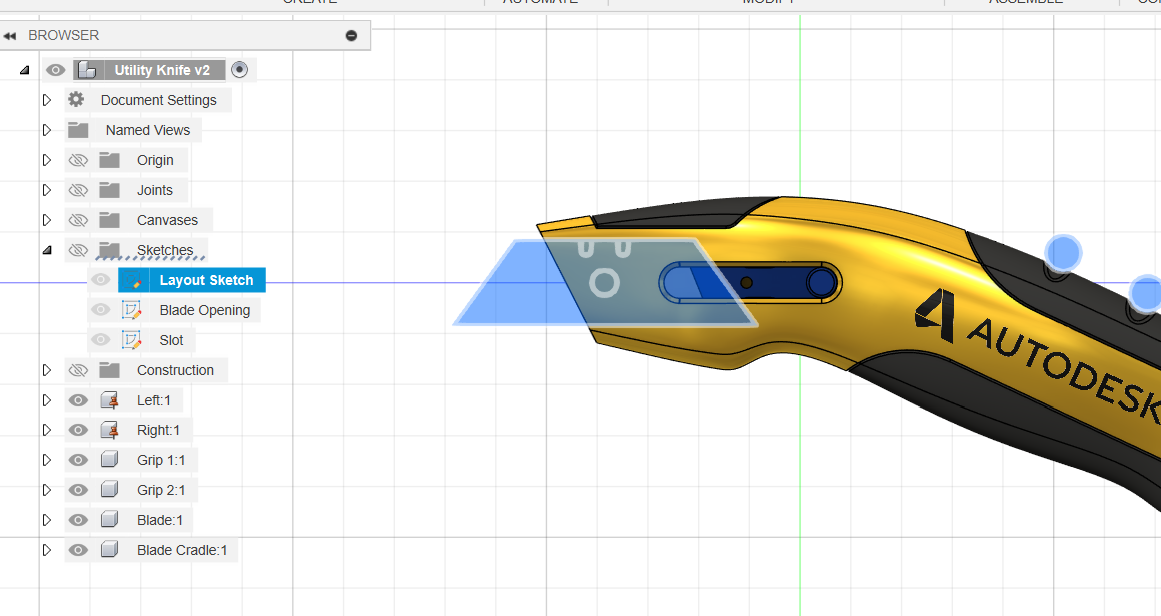This screenshot has height=616, width=1161.
Task: Show the Canvases folder using its eye
Action: (x=78, y=220)
